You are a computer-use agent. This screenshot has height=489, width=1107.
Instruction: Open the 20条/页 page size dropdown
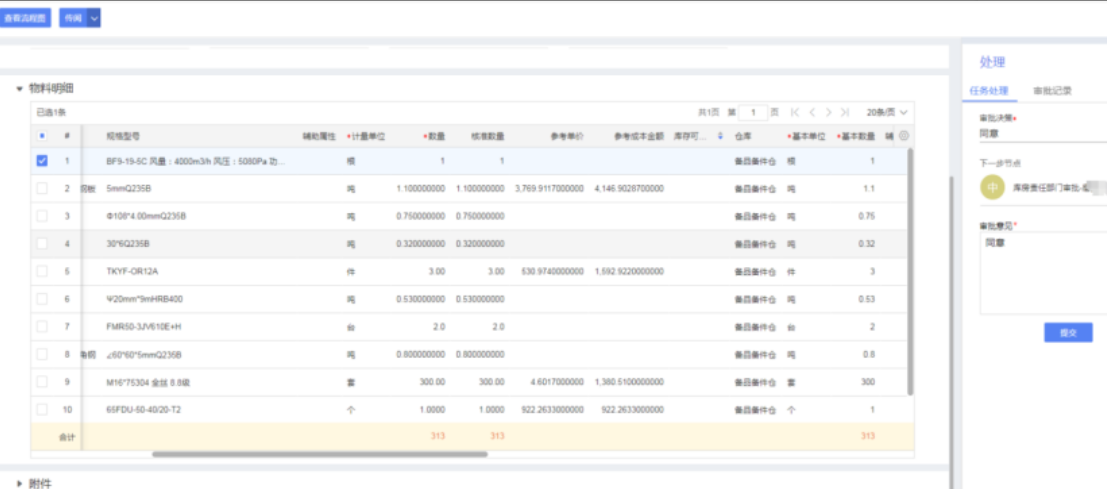[x=887, y=113]
